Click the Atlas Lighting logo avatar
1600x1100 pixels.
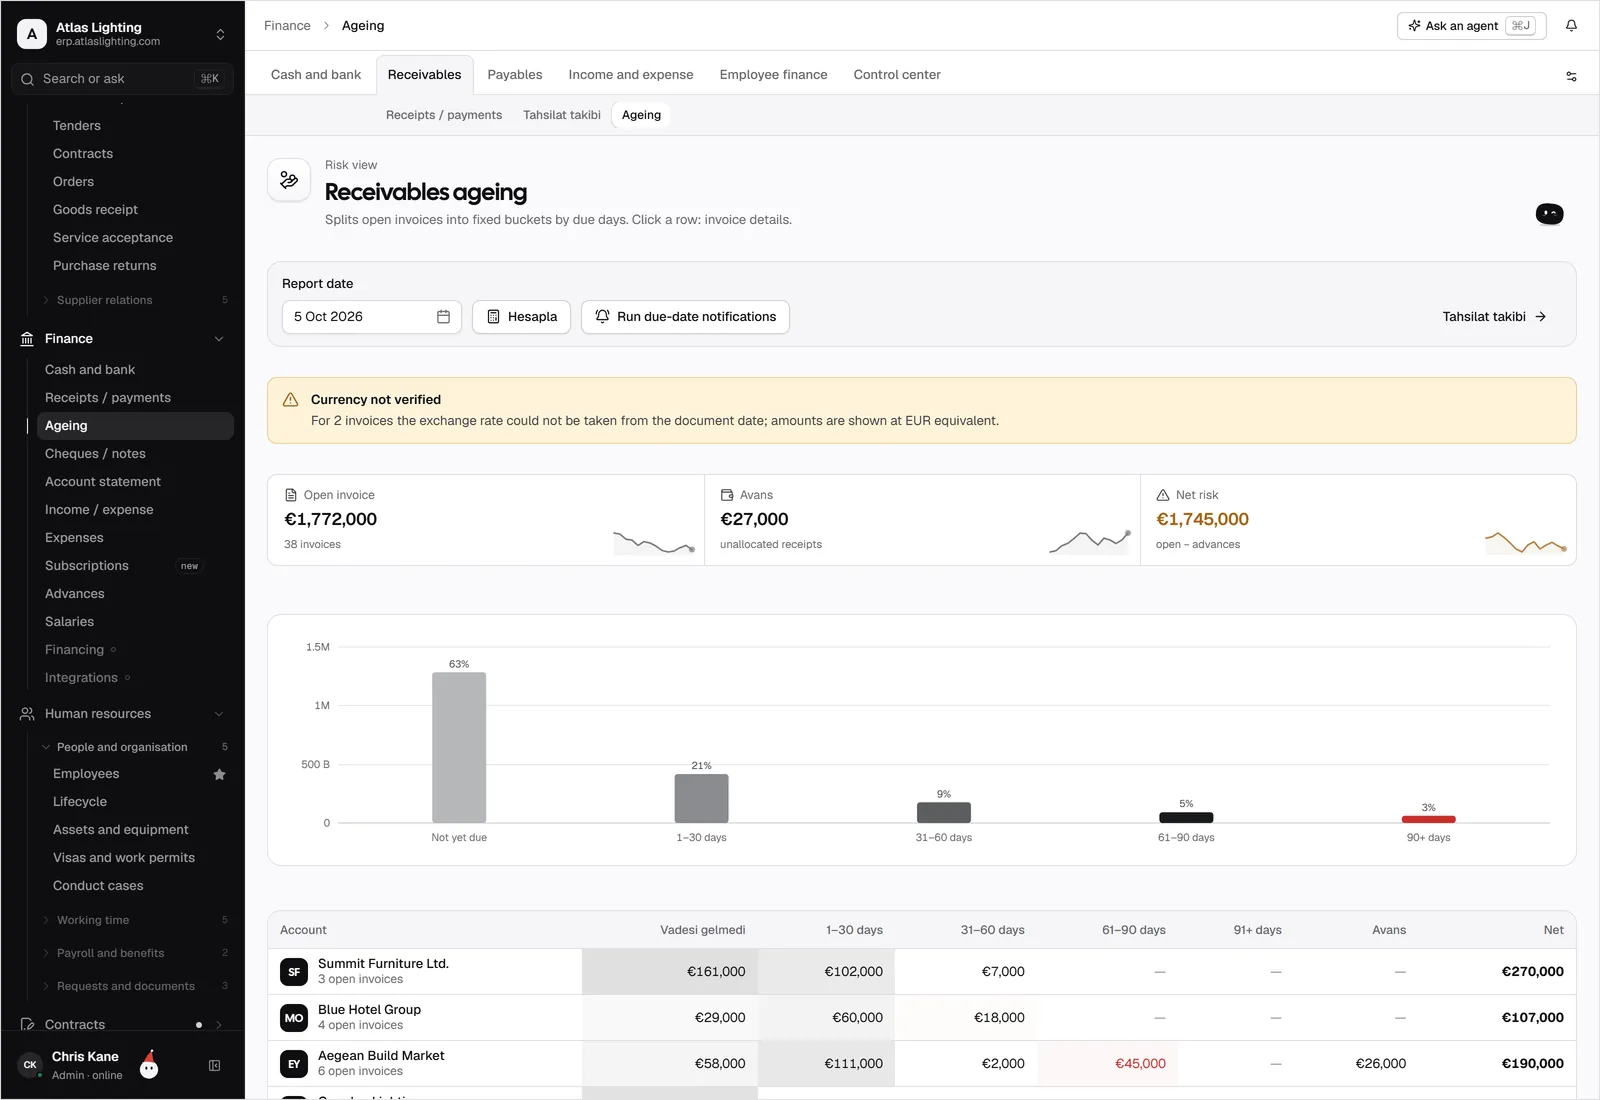[x=32, y=34]
